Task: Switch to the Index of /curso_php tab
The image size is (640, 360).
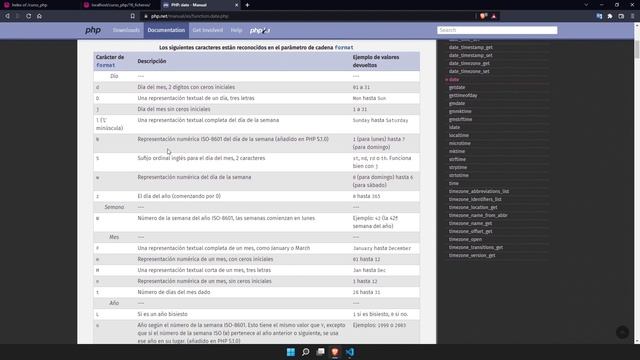Action: [39, 5]
